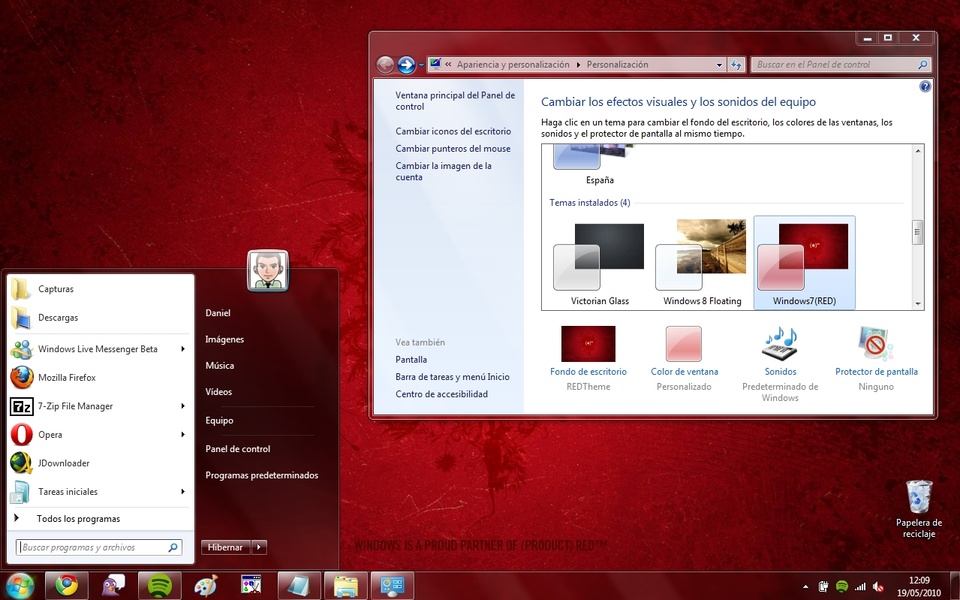Screen dimensions: 960x600
Task: Open Google Chrome from the taskbar
Action: click(67, 585)
